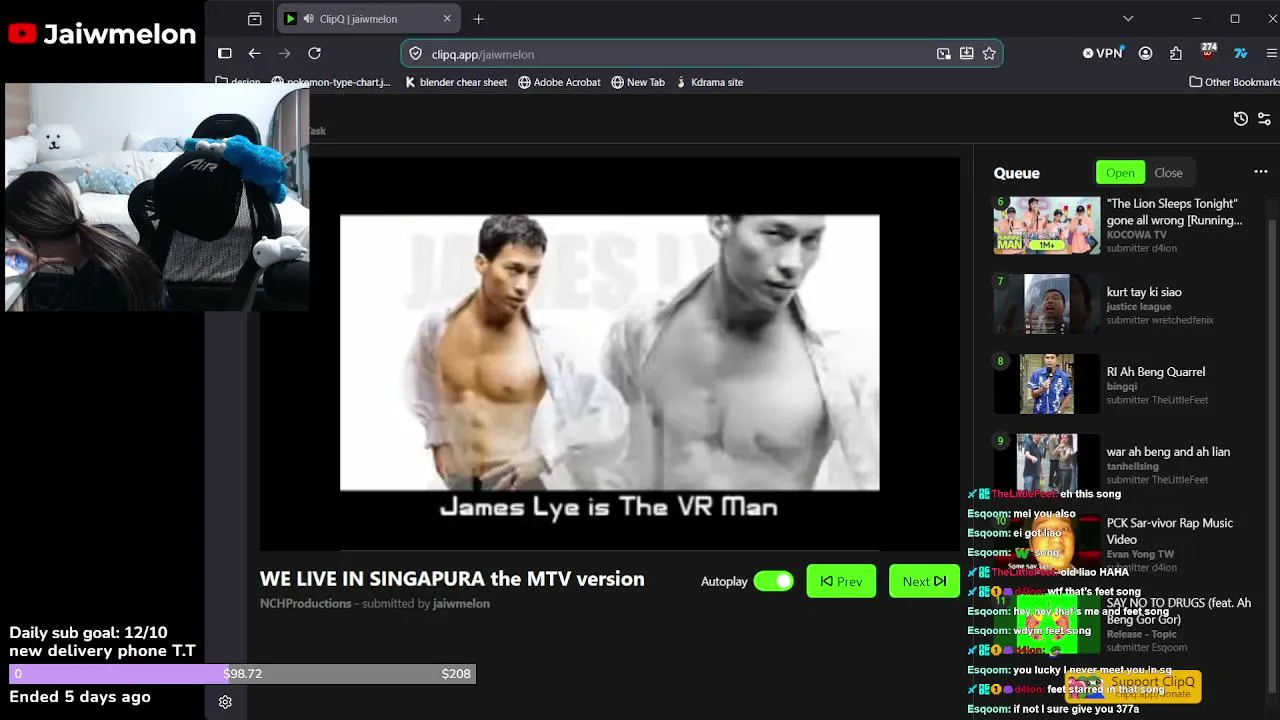The image size is (1280, 720).
Task: Select "war ah beng and ah lian" title
Action: 1168,452
